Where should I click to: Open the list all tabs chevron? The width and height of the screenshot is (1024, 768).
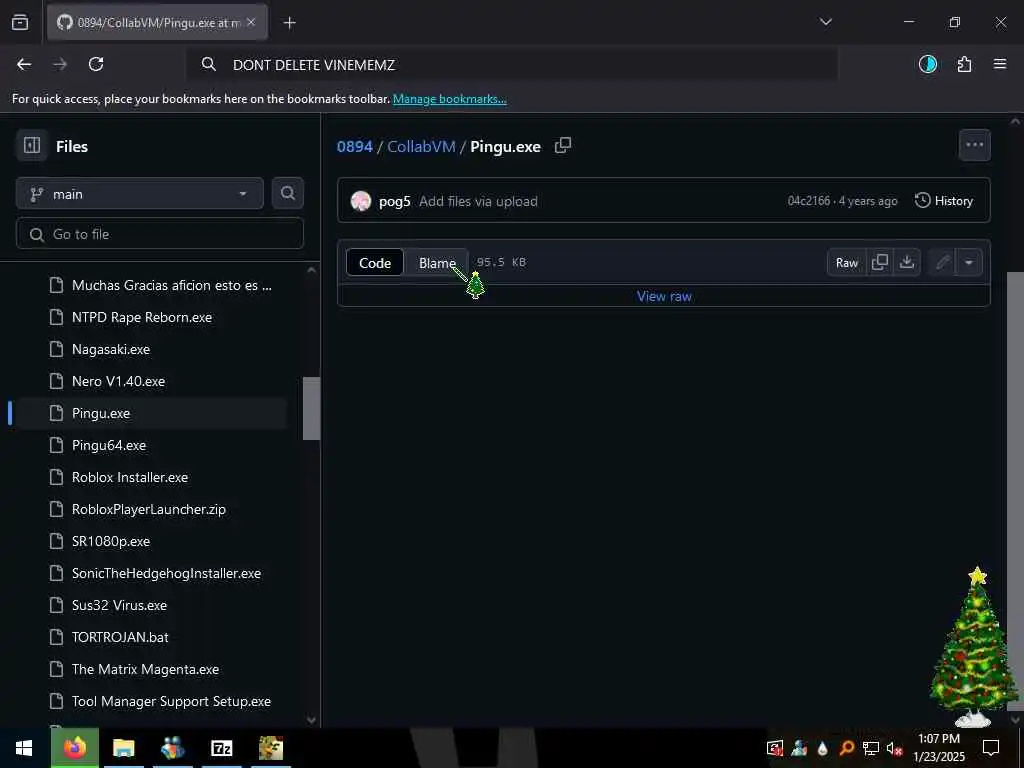(825, 22)
